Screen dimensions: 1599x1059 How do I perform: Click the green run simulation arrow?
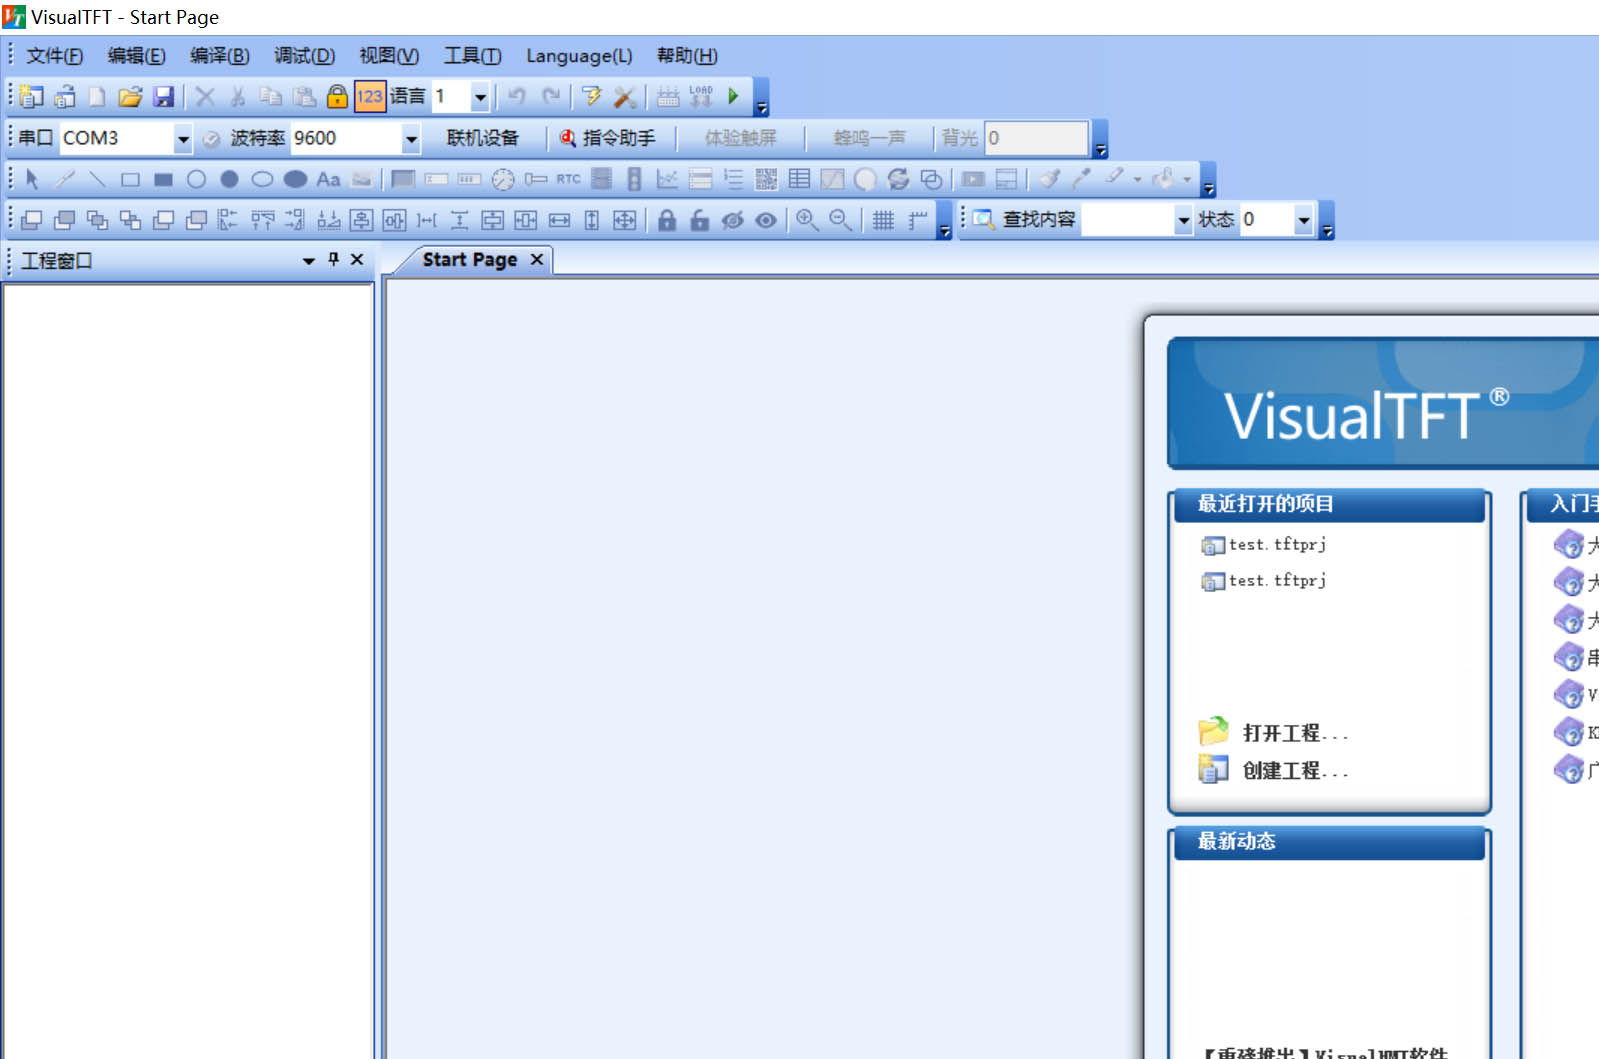coord(733,96)
